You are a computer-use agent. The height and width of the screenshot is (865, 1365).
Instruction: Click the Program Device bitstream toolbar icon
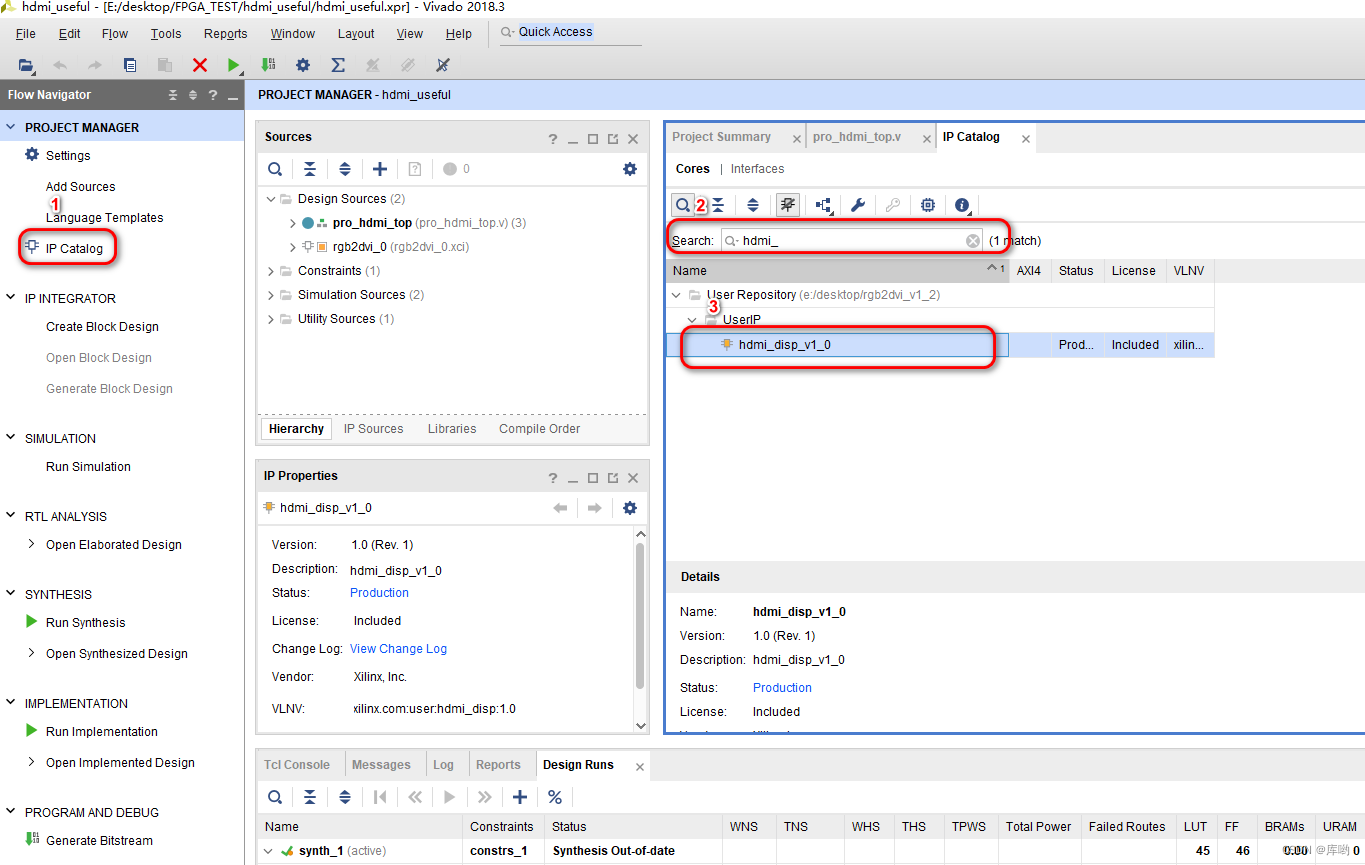pyautogui.click(x=268, y=65)
